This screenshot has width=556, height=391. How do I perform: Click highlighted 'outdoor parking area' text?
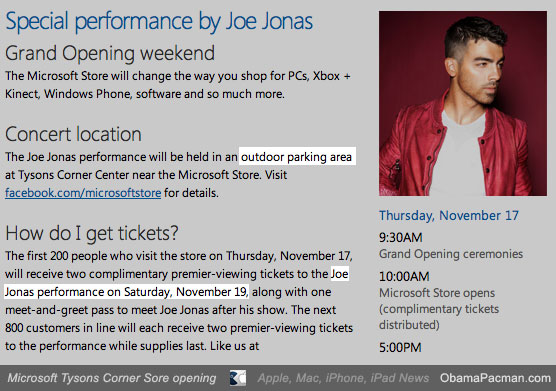coord(297,157)
